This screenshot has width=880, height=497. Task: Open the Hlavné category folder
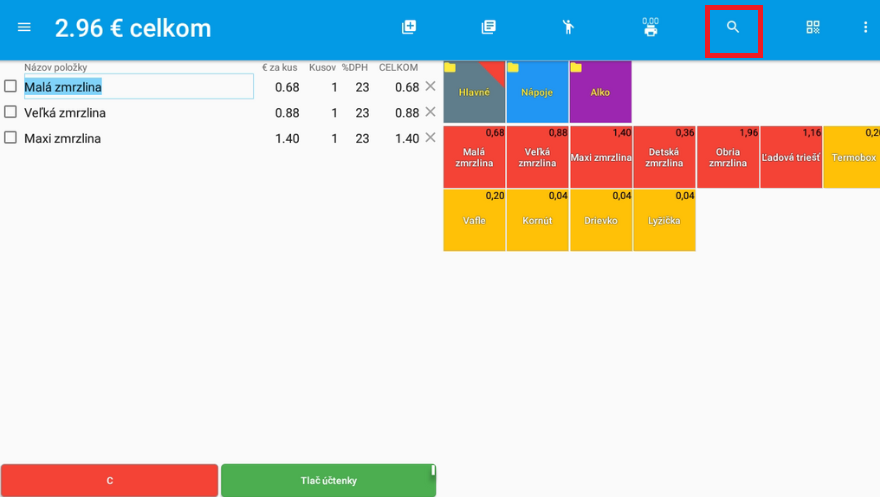474,92
